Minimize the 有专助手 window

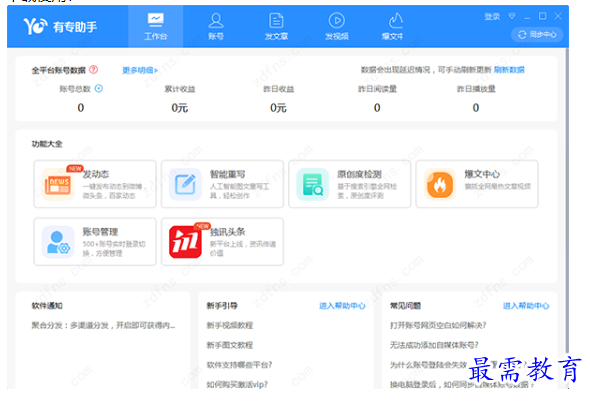tap(527, 17)
